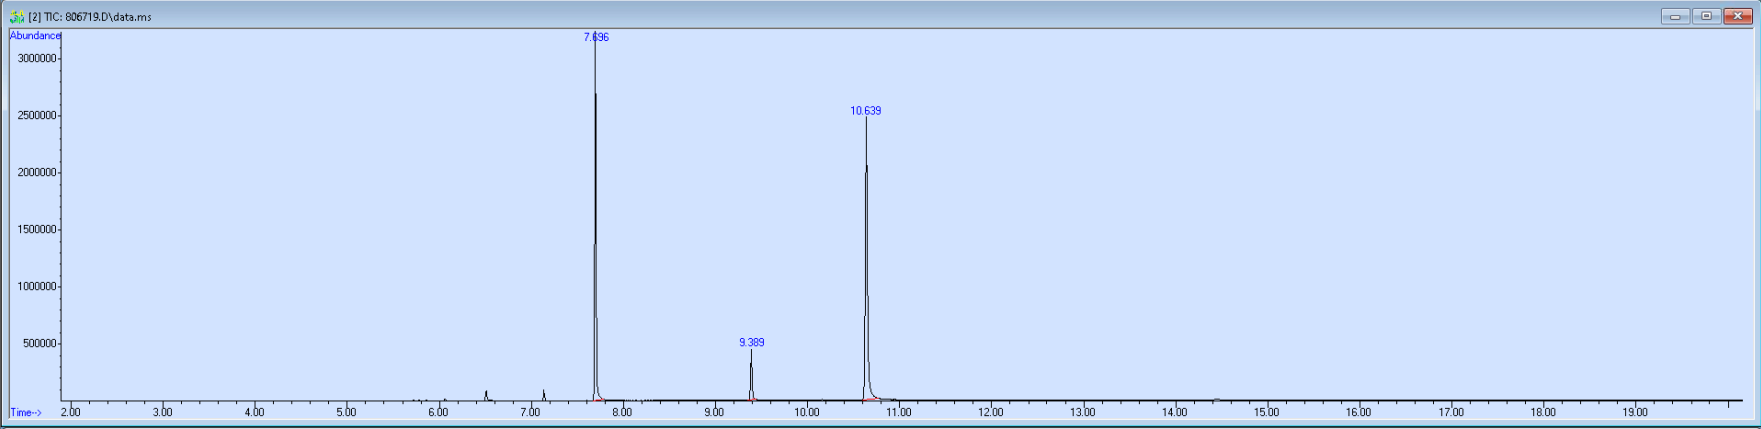Screen dimensions: 1761x429
Task: Click the 1000000 abundance tick label
Action: click(x=37, y=286)
